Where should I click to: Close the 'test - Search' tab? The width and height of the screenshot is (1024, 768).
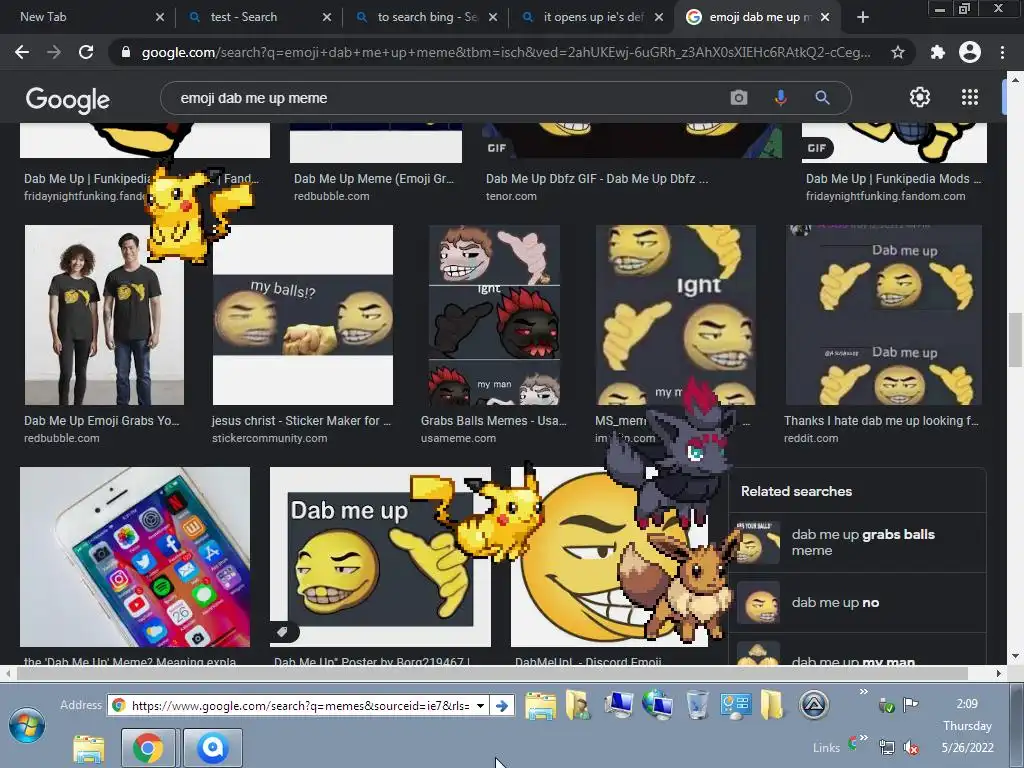point(327,17)
